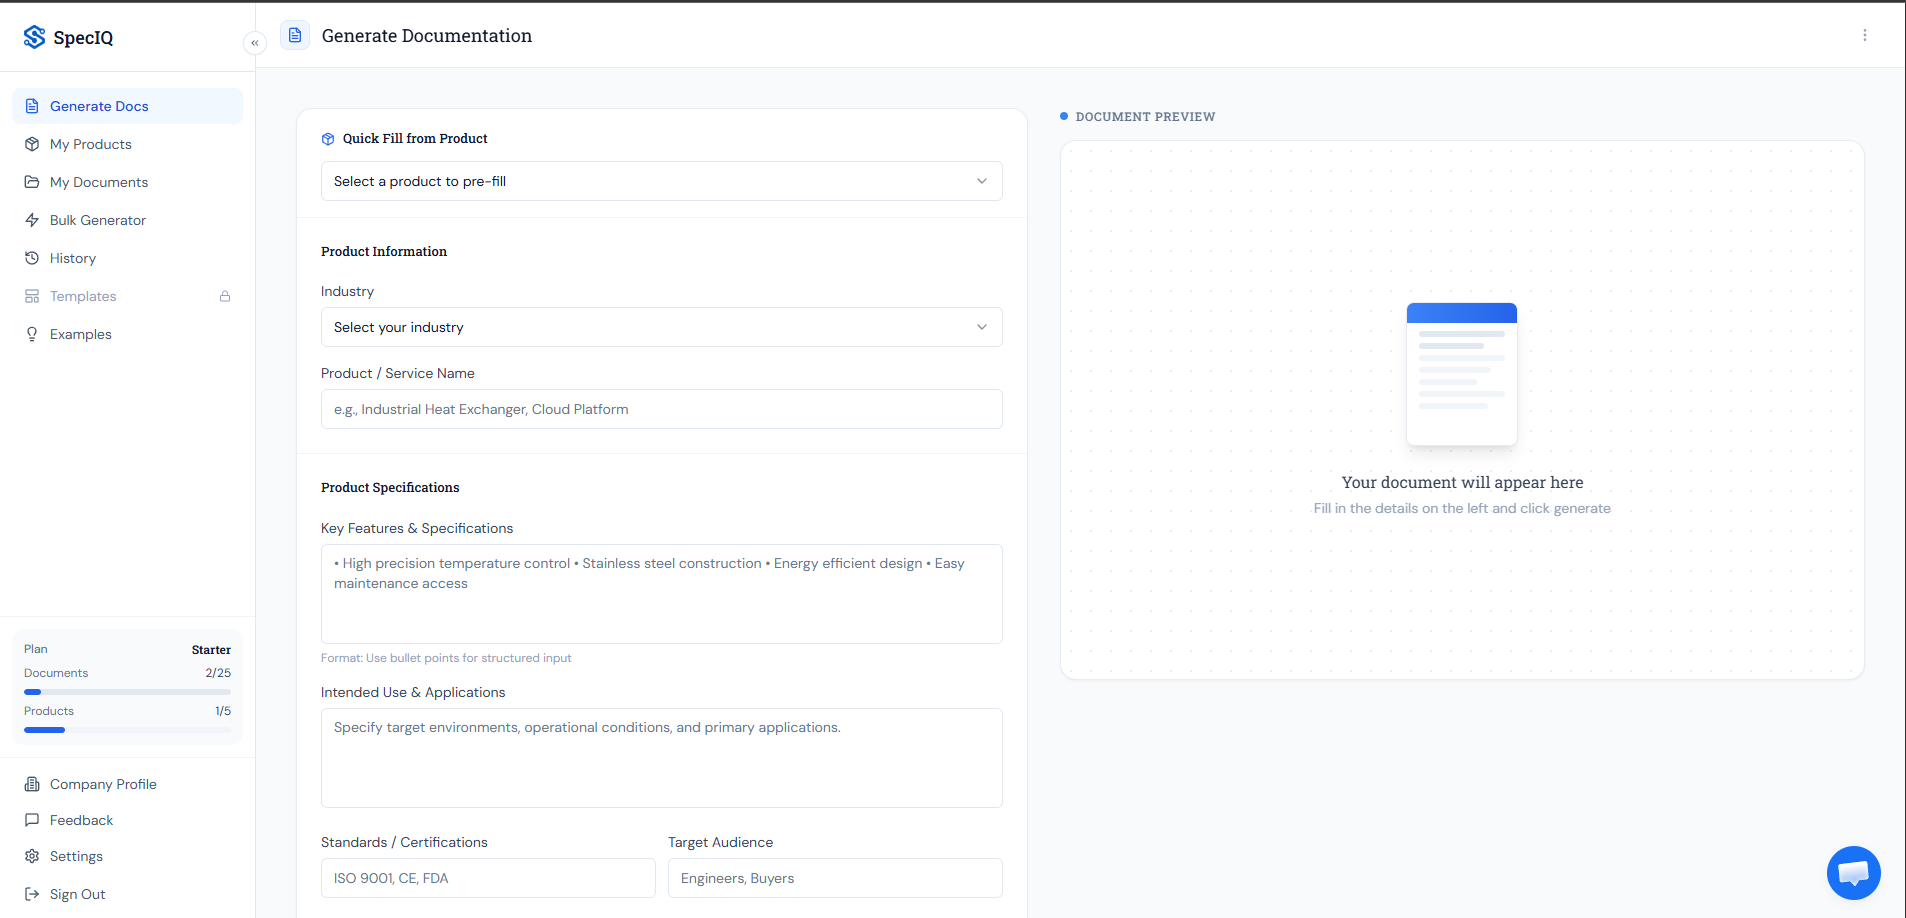Focus the Standards / Certifications field
1906x918 pixels.
tap(488, 878)
